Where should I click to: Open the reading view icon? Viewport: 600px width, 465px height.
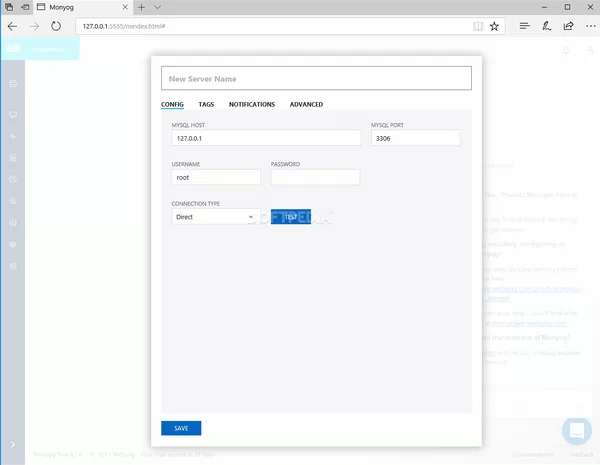(x=478, y=26)
